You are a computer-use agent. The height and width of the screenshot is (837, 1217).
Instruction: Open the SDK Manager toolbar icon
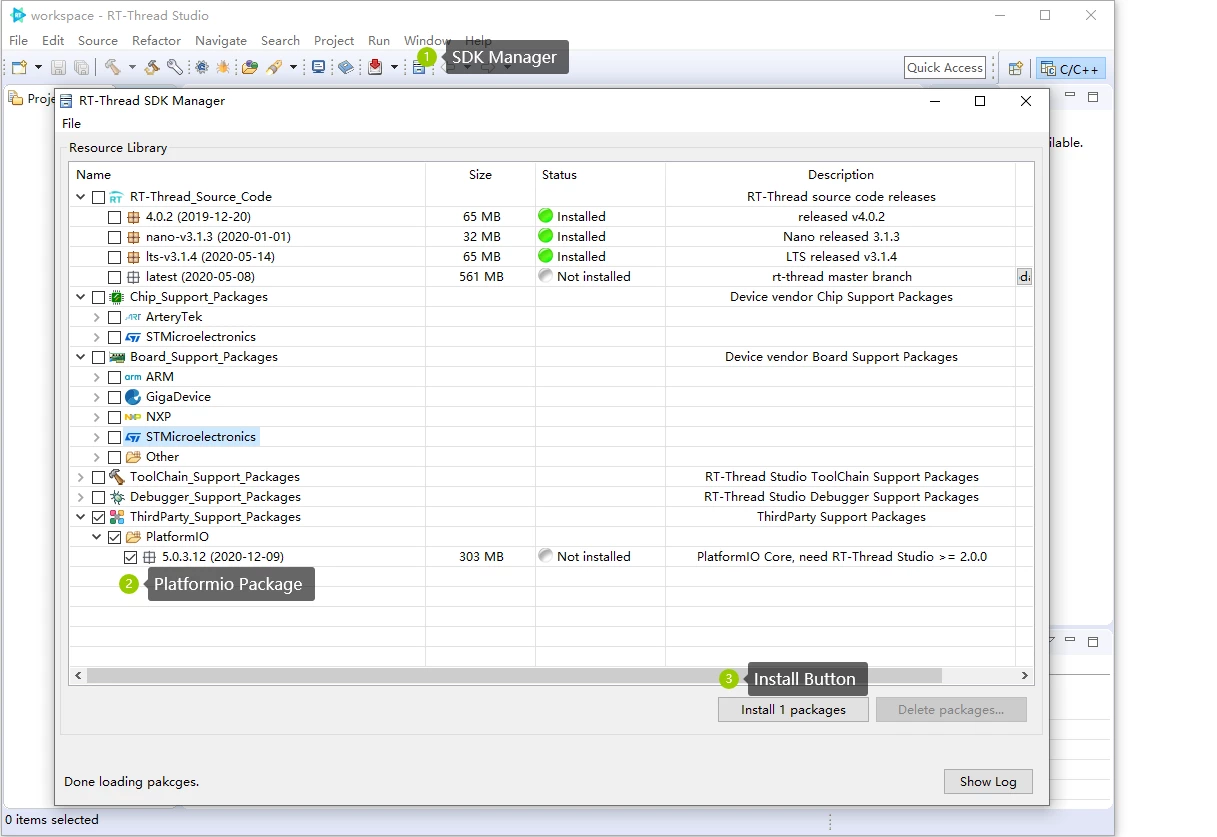419,67
